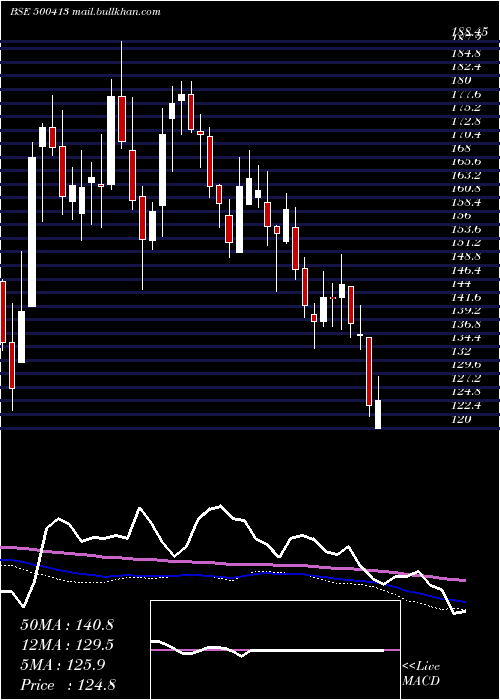The width and height of the screenshot is (500, 700).
Task: Click the 132 price axis label
Action: click(x=462, y=351)
